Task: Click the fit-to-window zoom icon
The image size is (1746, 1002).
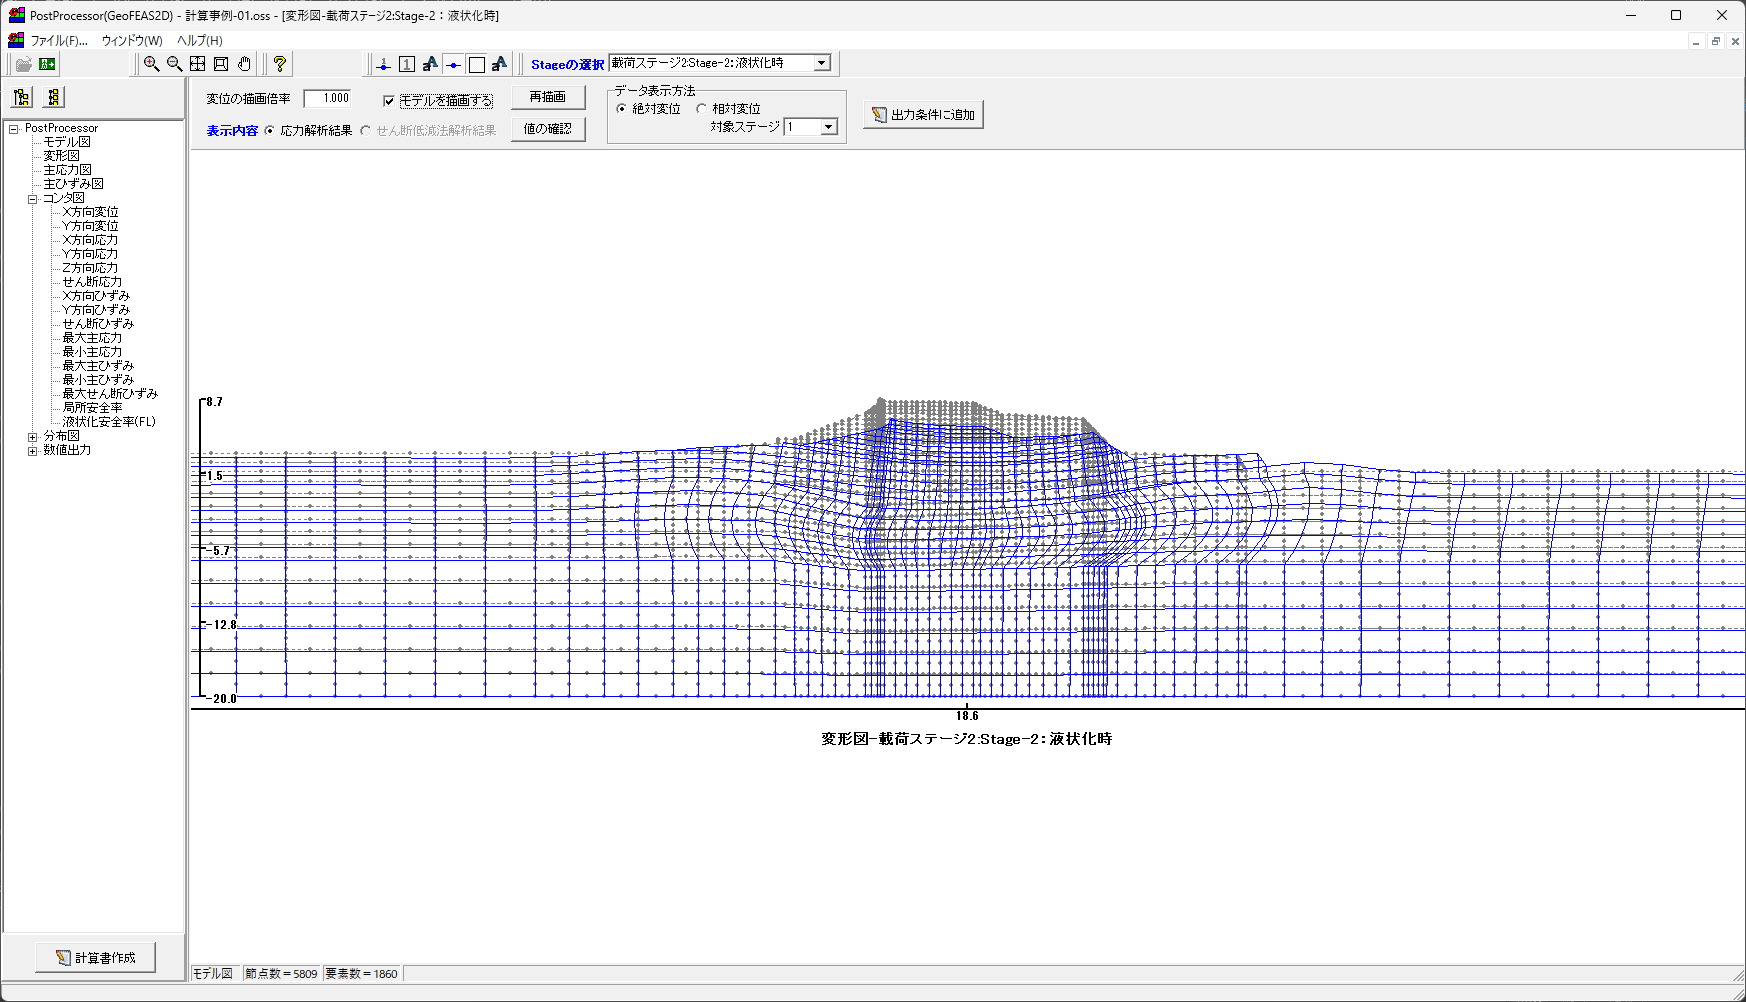Action: pos(198,64)
